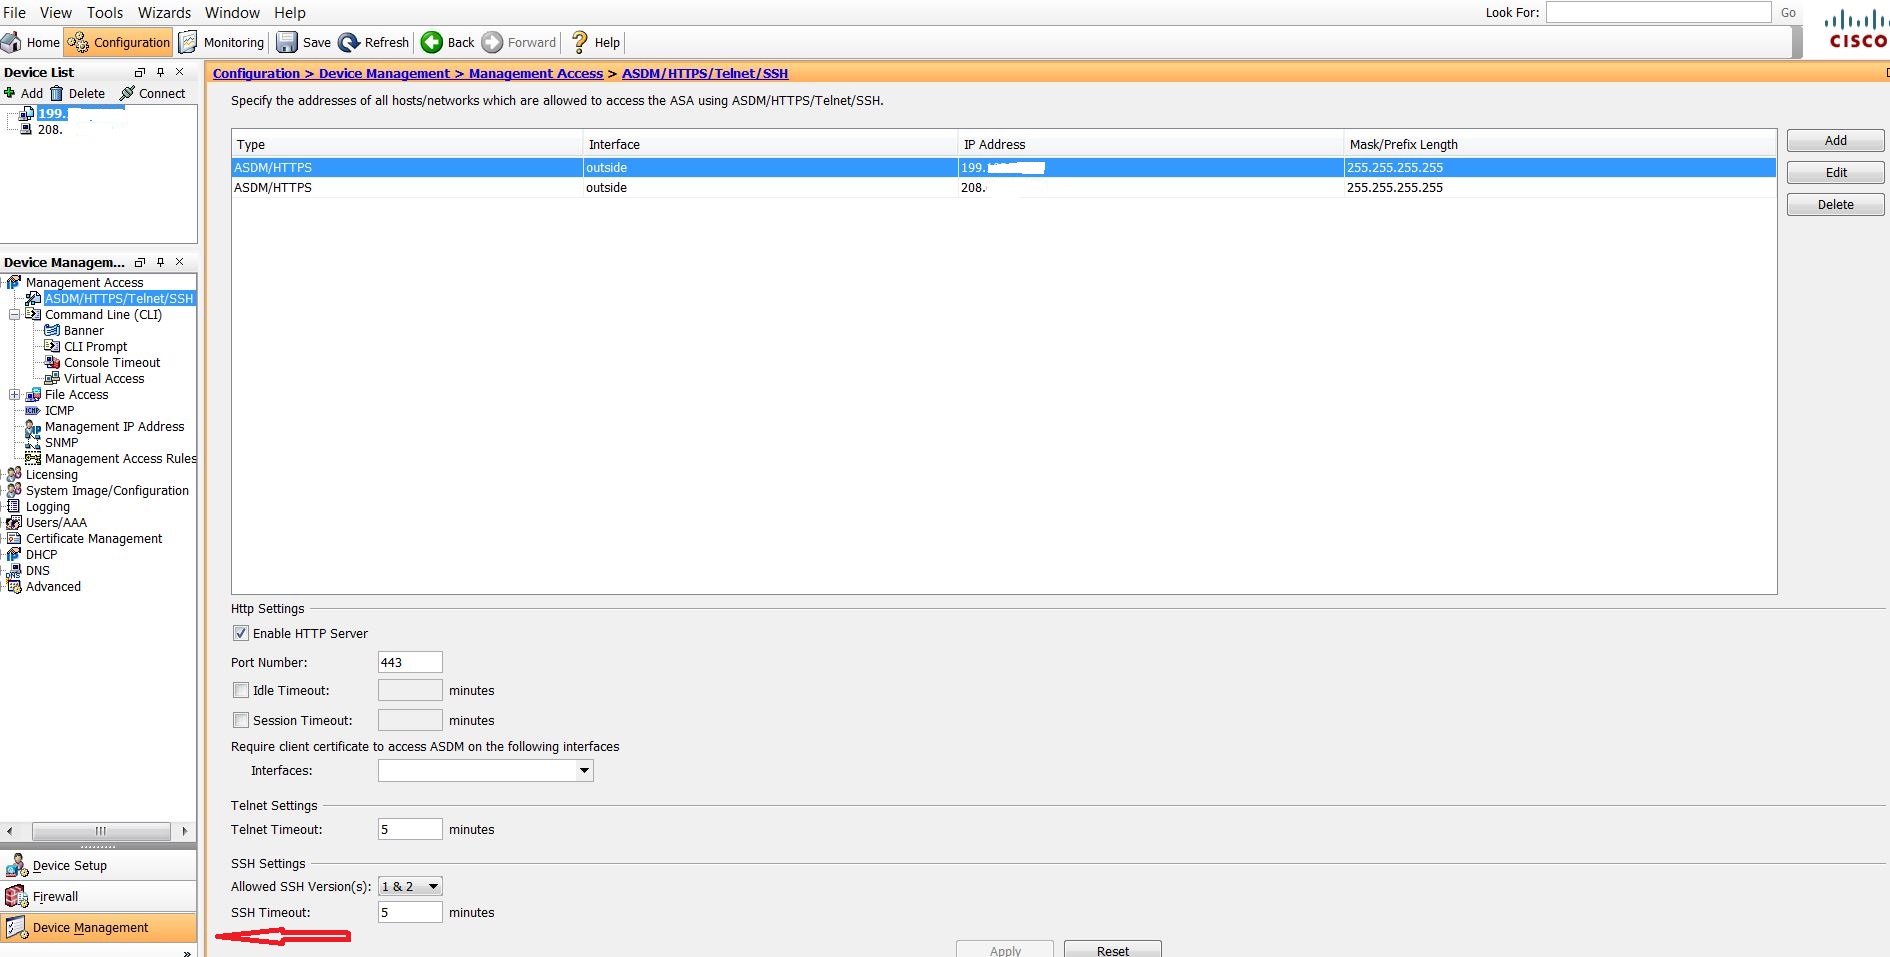The height and width of the screenshot is (957, 1890).
Task: Follow the Management Access breadcrumb link
Action: point(536,73)
